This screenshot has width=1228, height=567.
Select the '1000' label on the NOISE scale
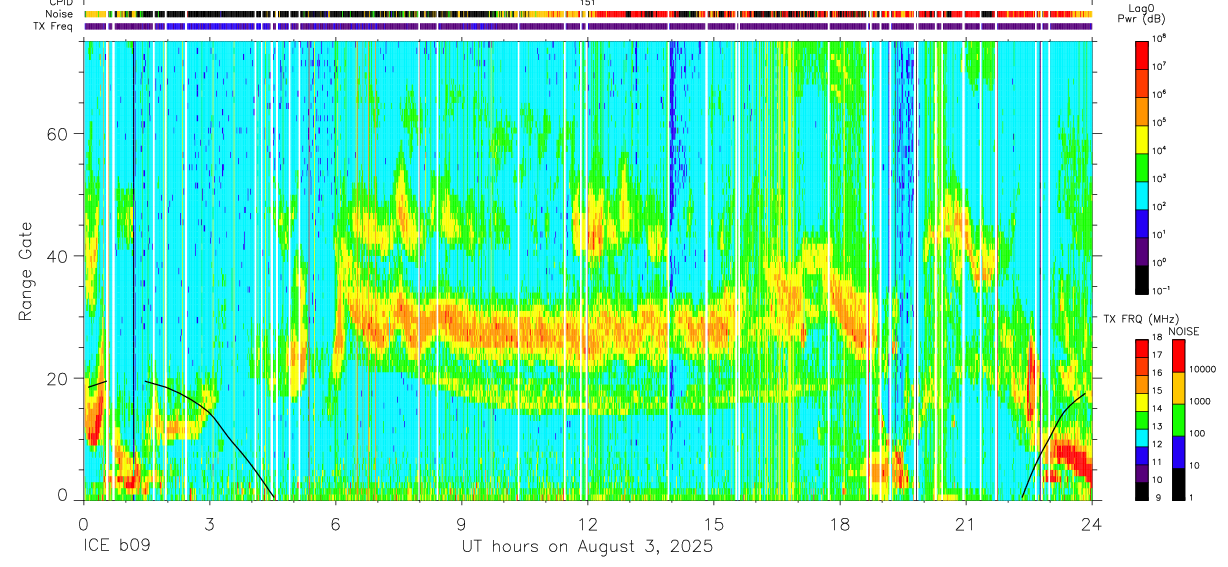[x=1201, y=401]
